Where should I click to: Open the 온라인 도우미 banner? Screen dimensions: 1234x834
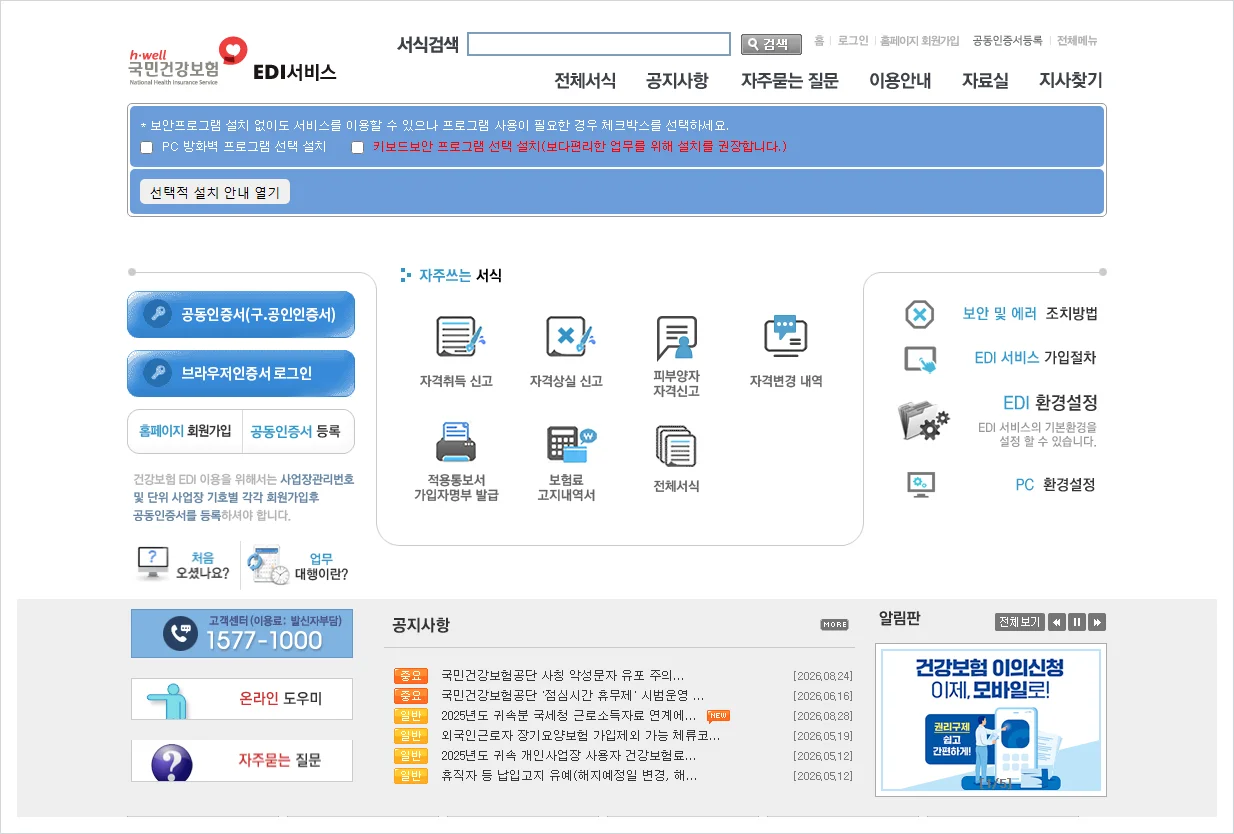coord(242,699)
